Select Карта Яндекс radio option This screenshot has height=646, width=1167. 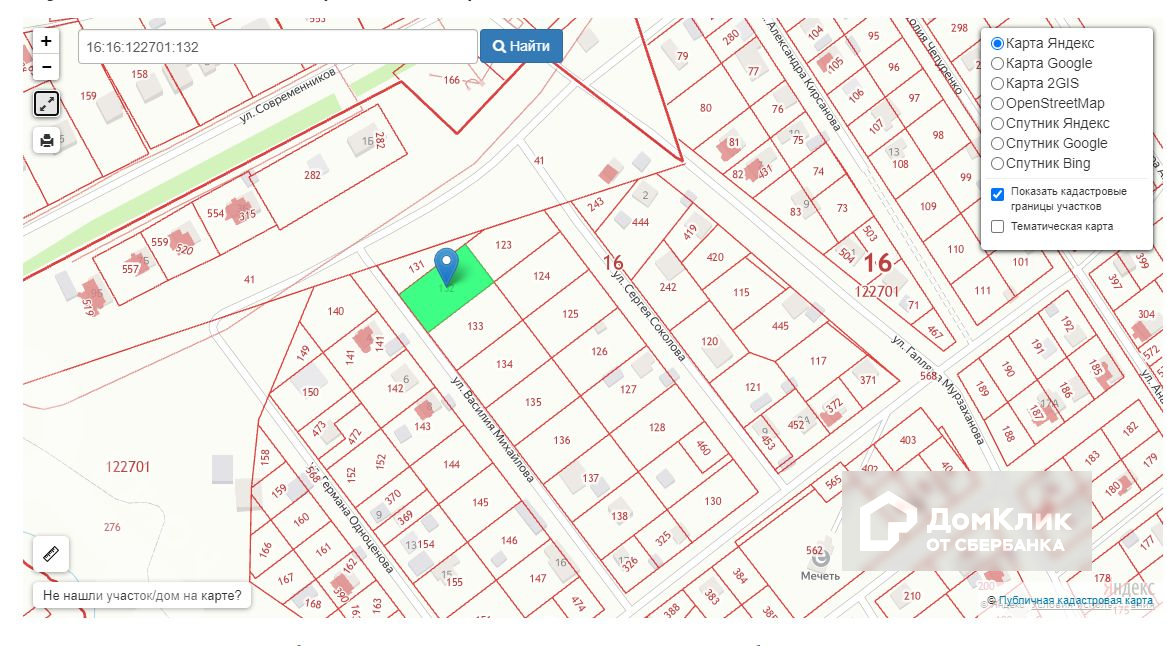[x=997, y=43]
